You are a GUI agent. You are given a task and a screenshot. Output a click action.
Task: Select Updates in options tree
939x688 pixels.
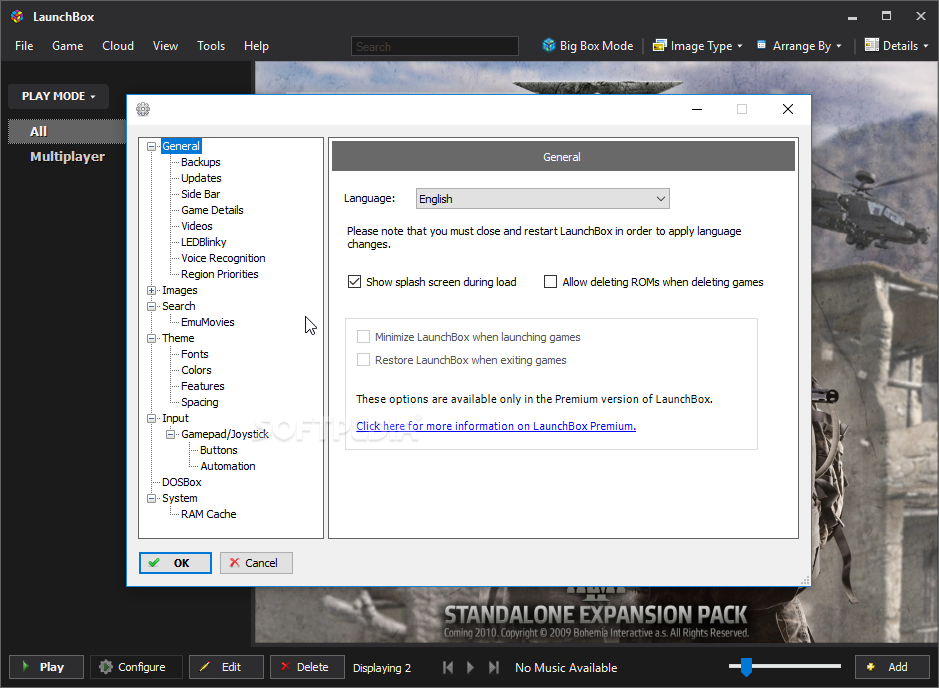[x=201, y=178]
